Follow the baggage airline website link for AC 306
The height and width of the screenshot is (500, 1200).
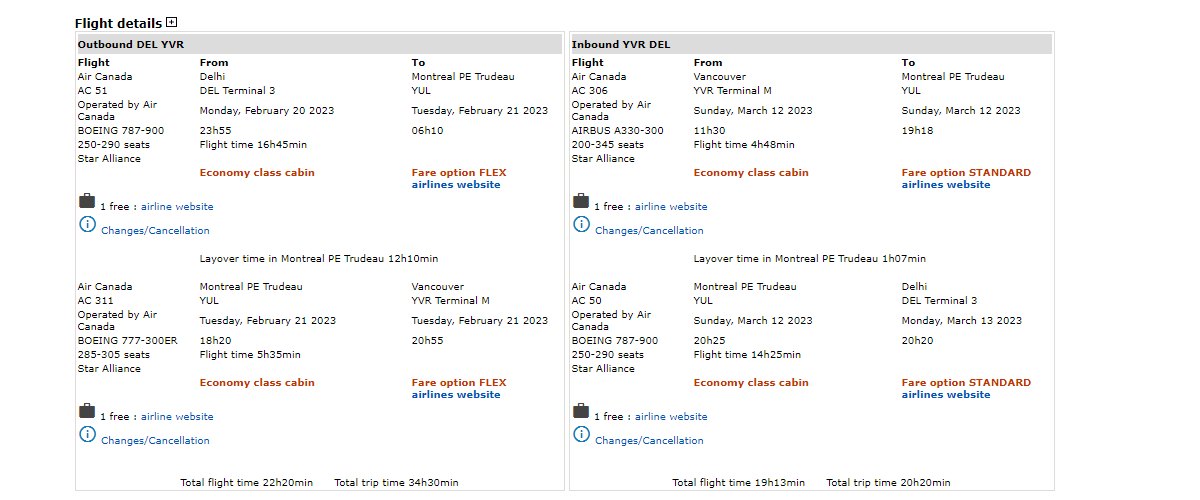click(x=671, y=207)
